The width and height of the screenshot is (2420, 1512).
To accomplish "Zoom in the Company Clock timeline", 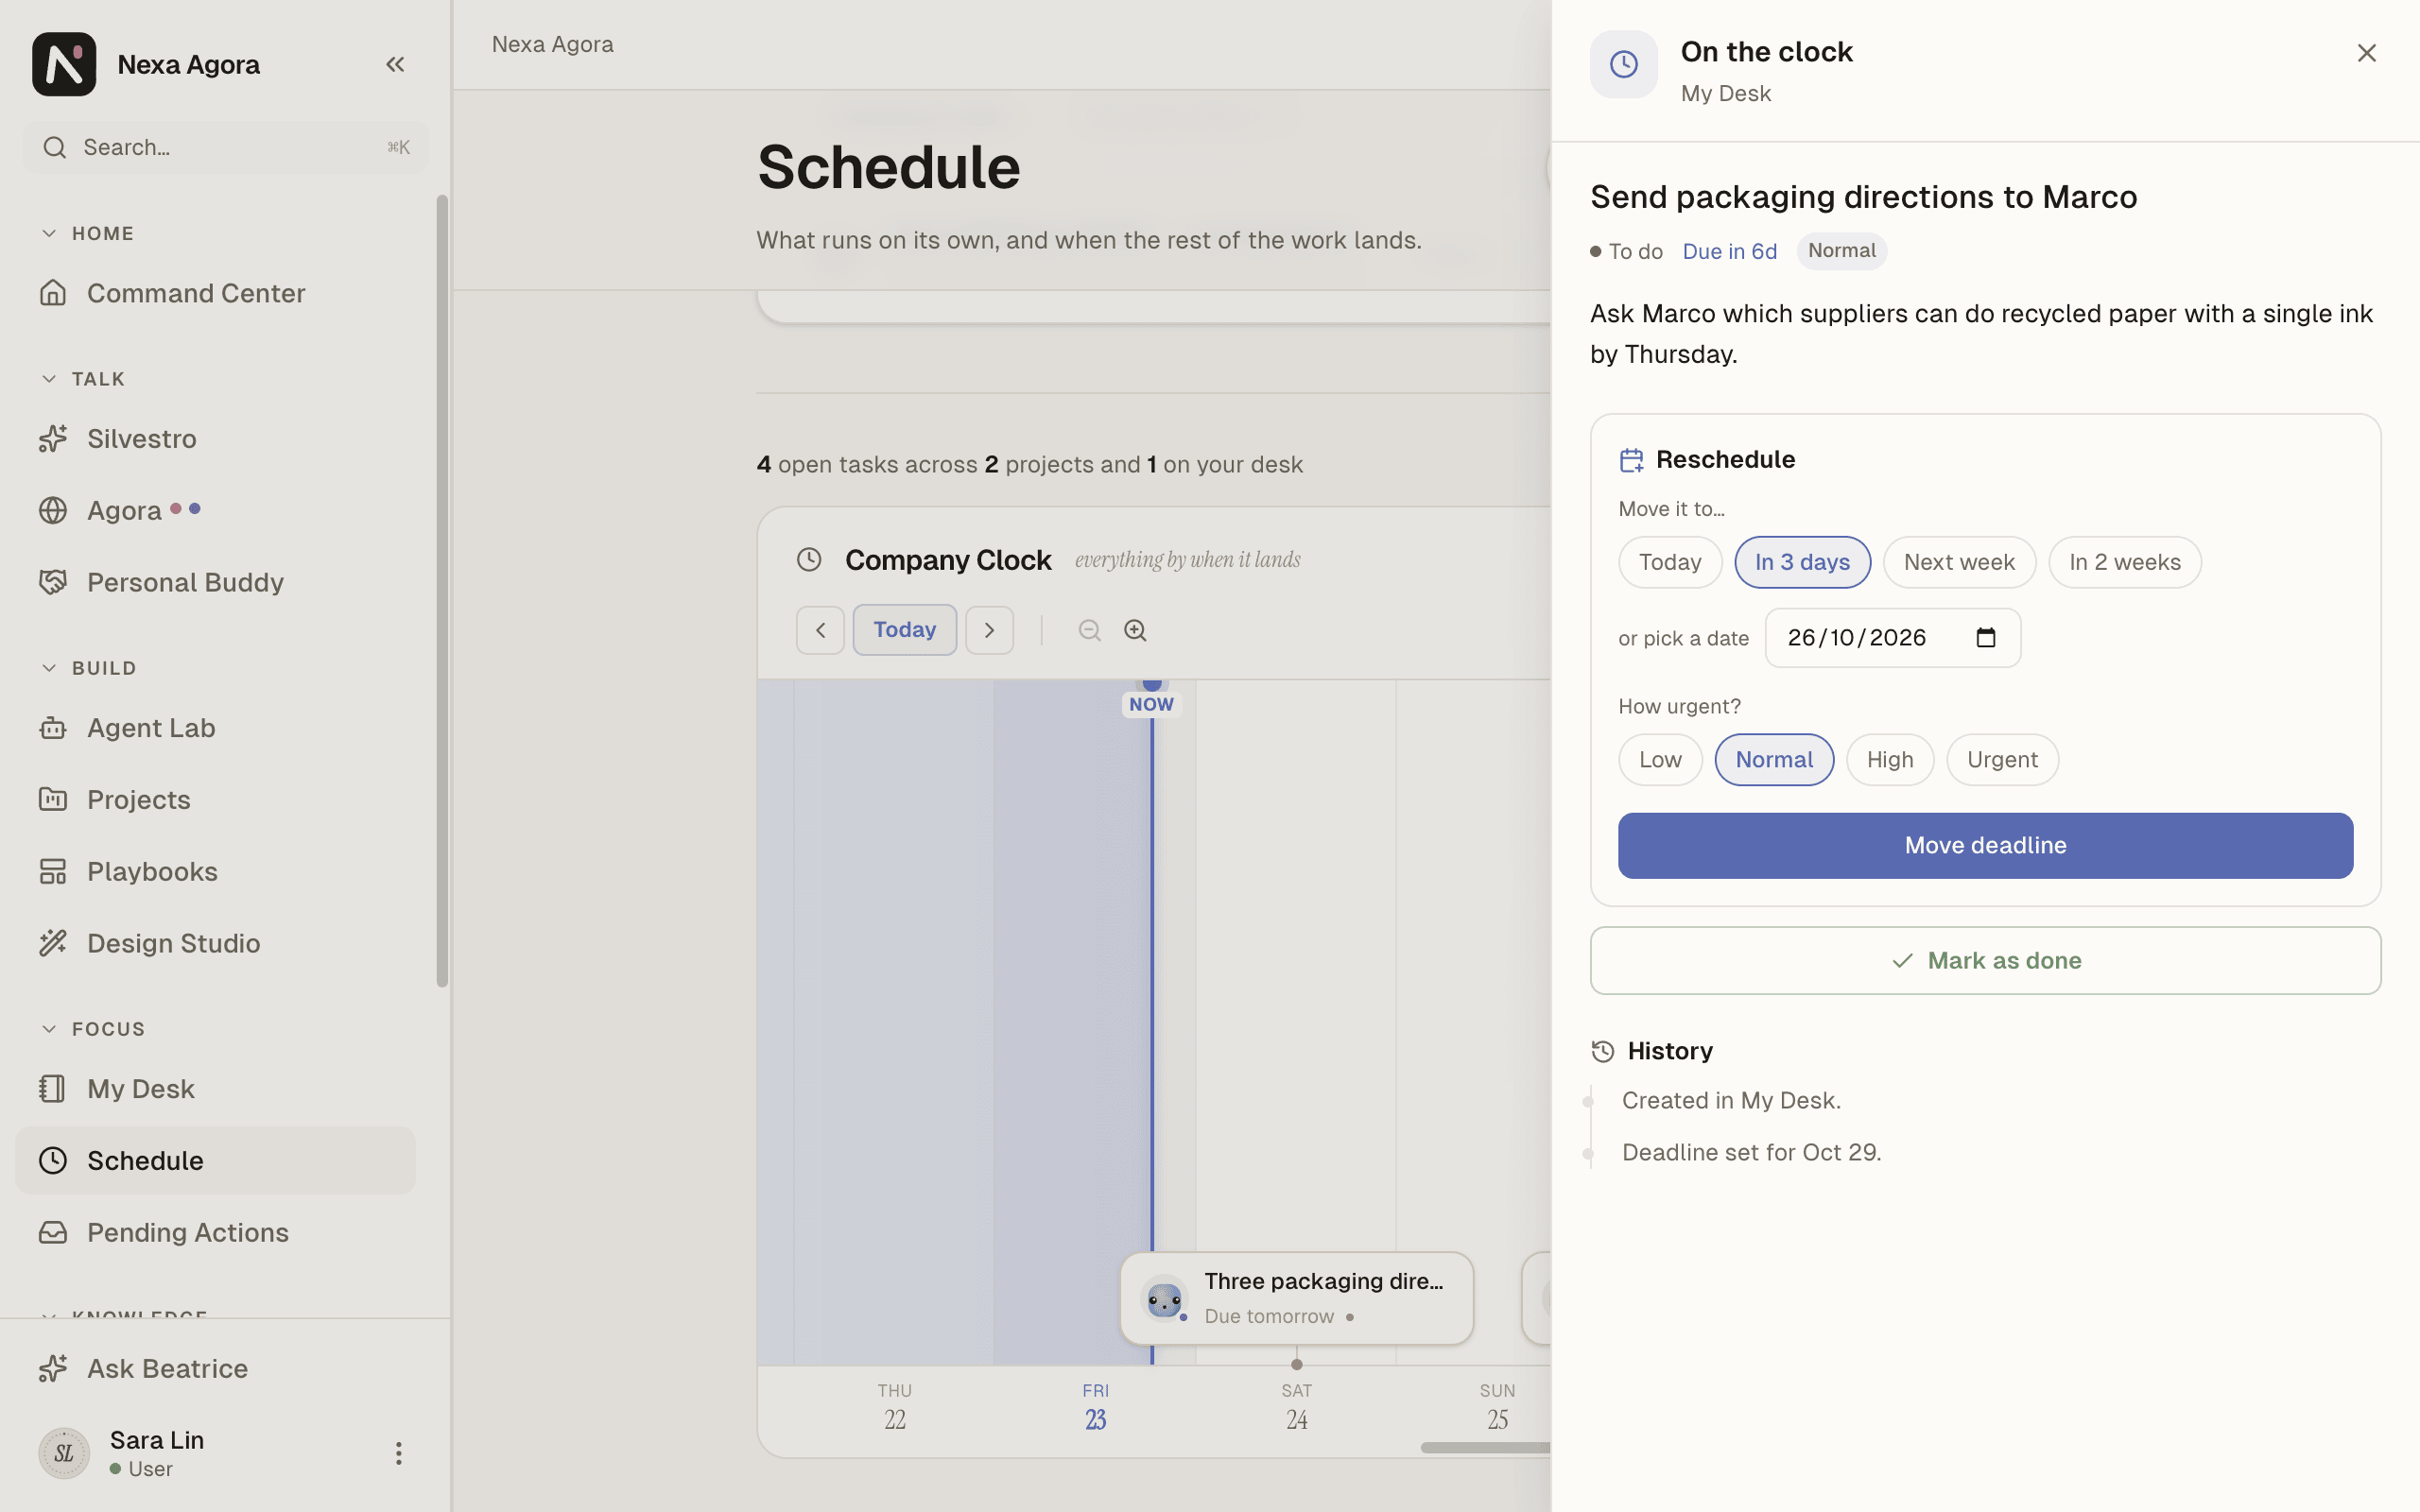I will coord(1135,630).
